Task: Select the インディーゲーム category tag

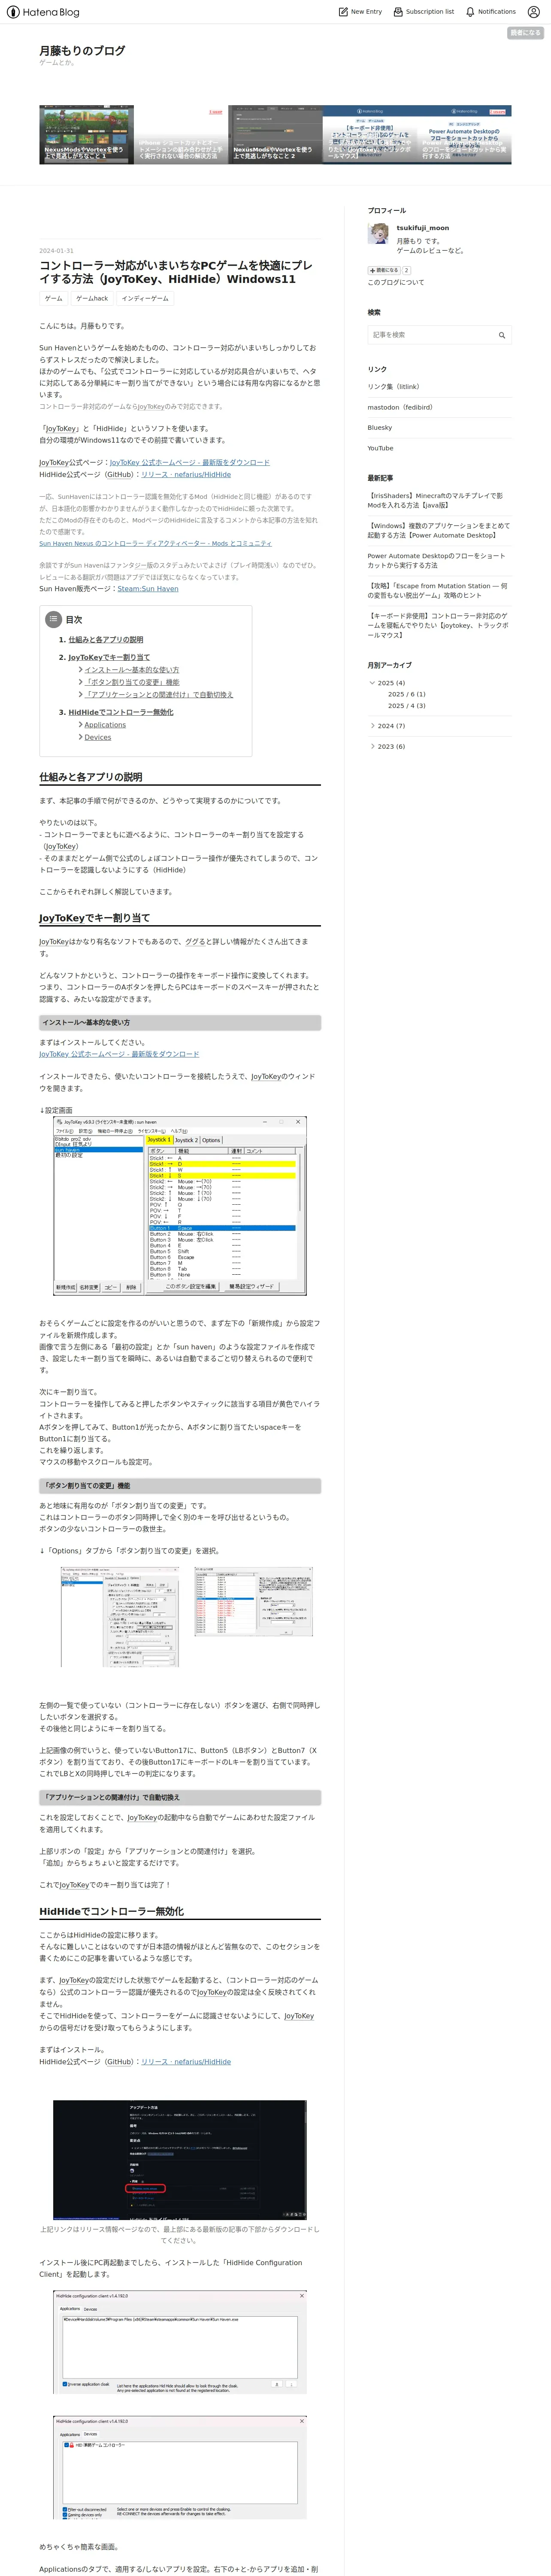Action: (145, 299)
